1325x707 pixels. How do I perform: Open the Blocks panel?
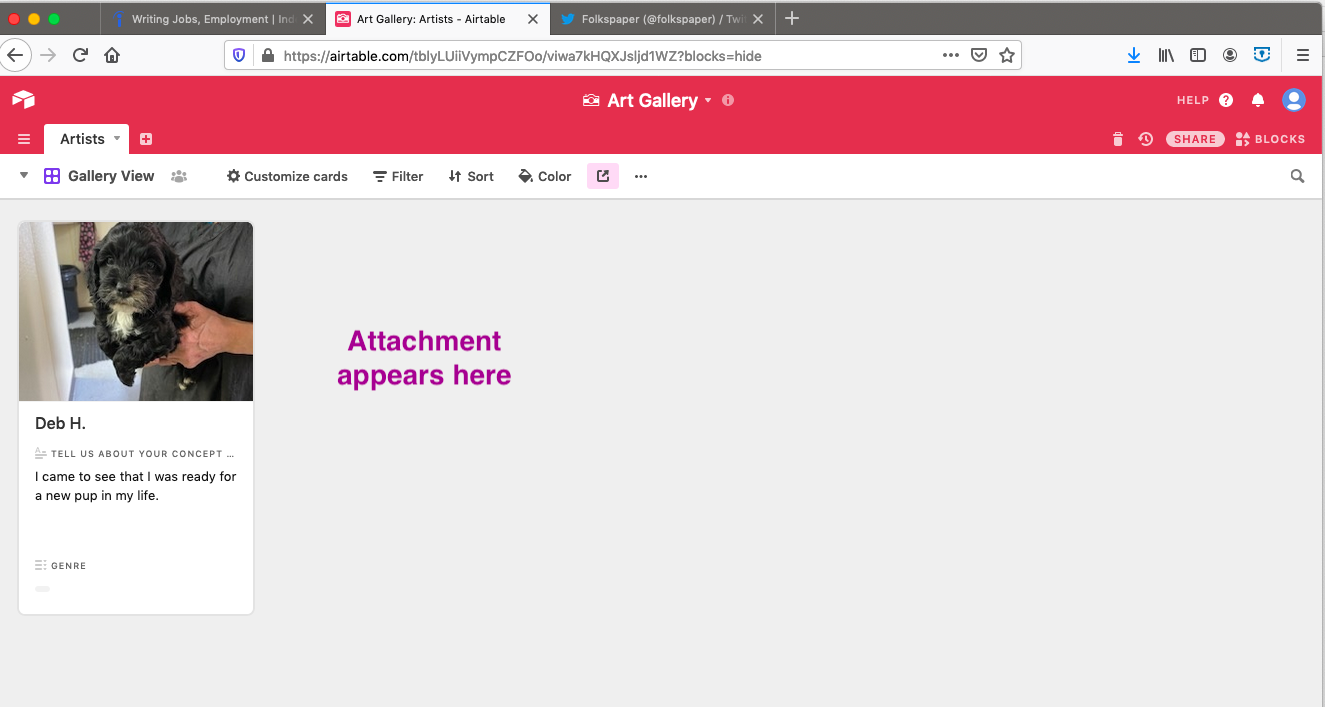point(1270,139)
